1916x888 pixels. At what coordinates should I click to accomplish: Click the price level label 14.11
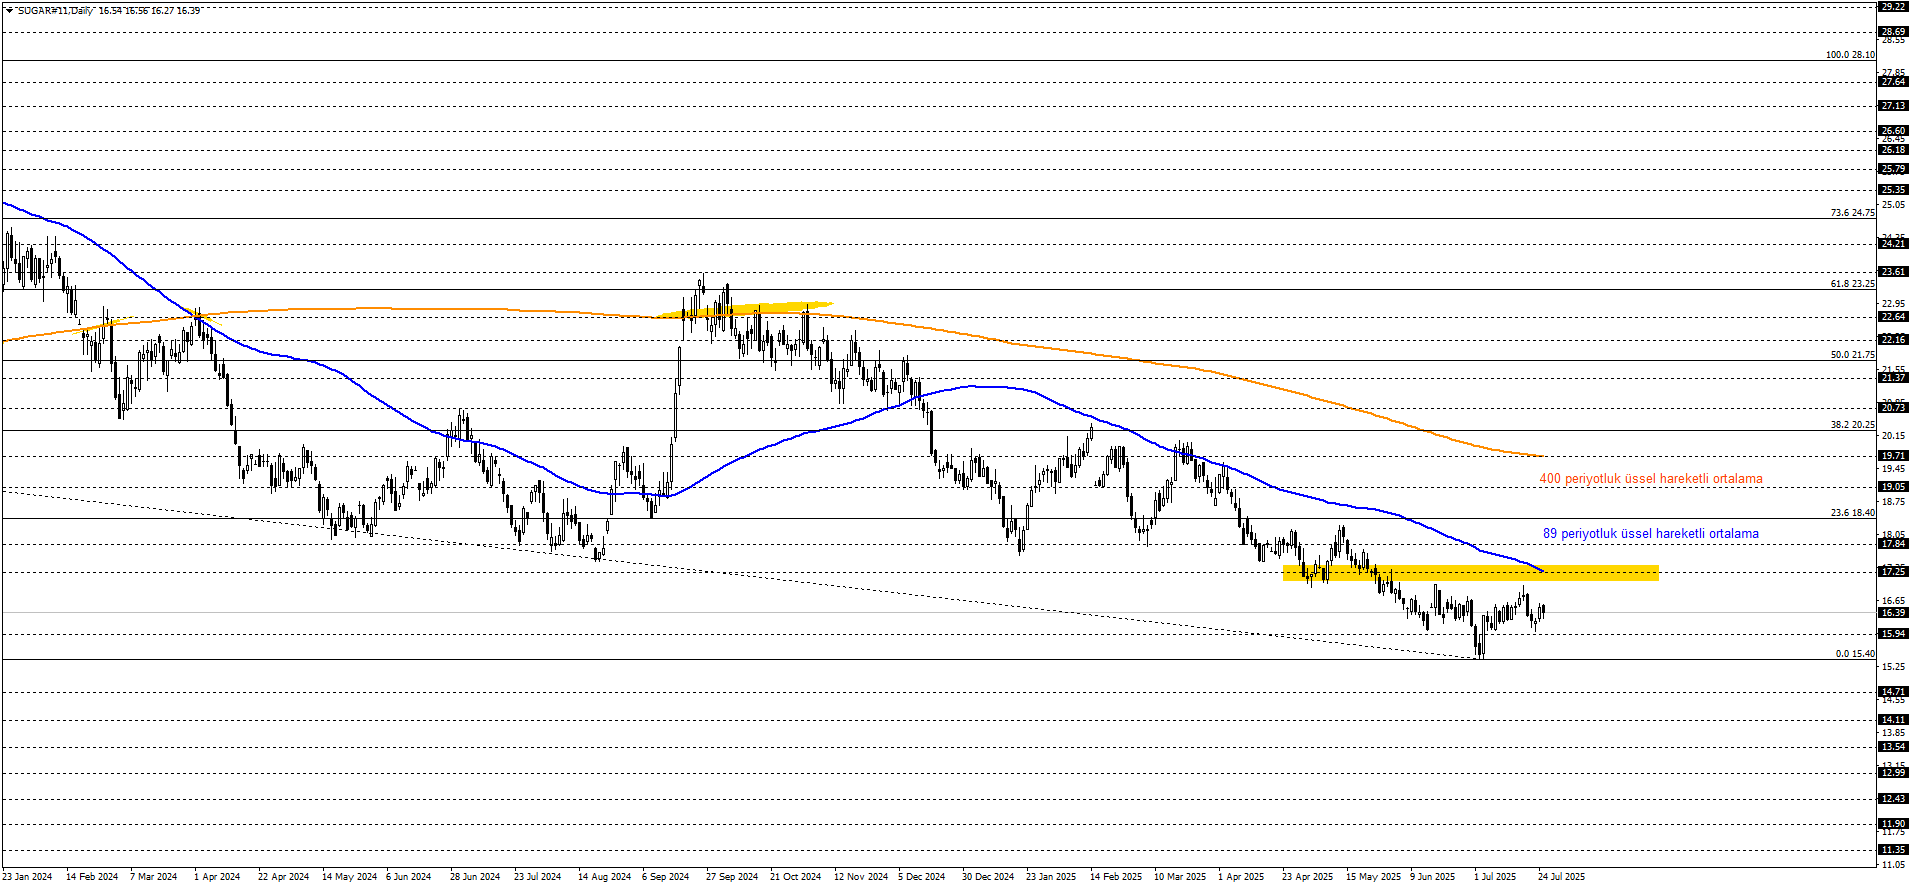1893,720
